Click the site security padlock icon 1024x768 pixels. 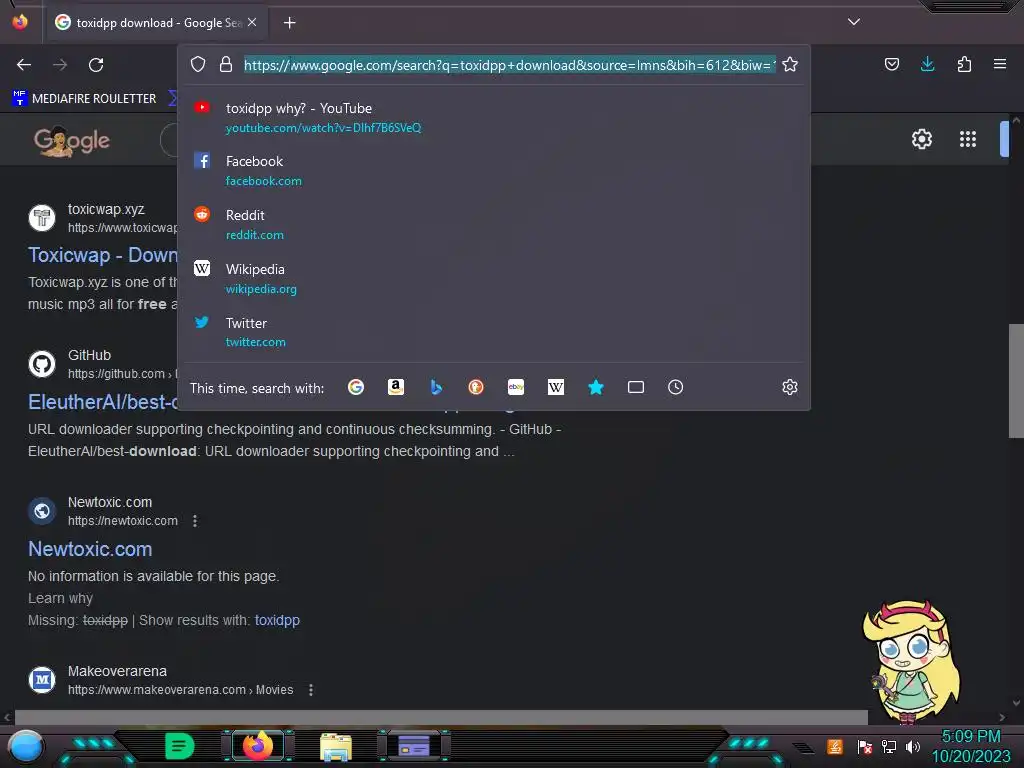point(226,64)
